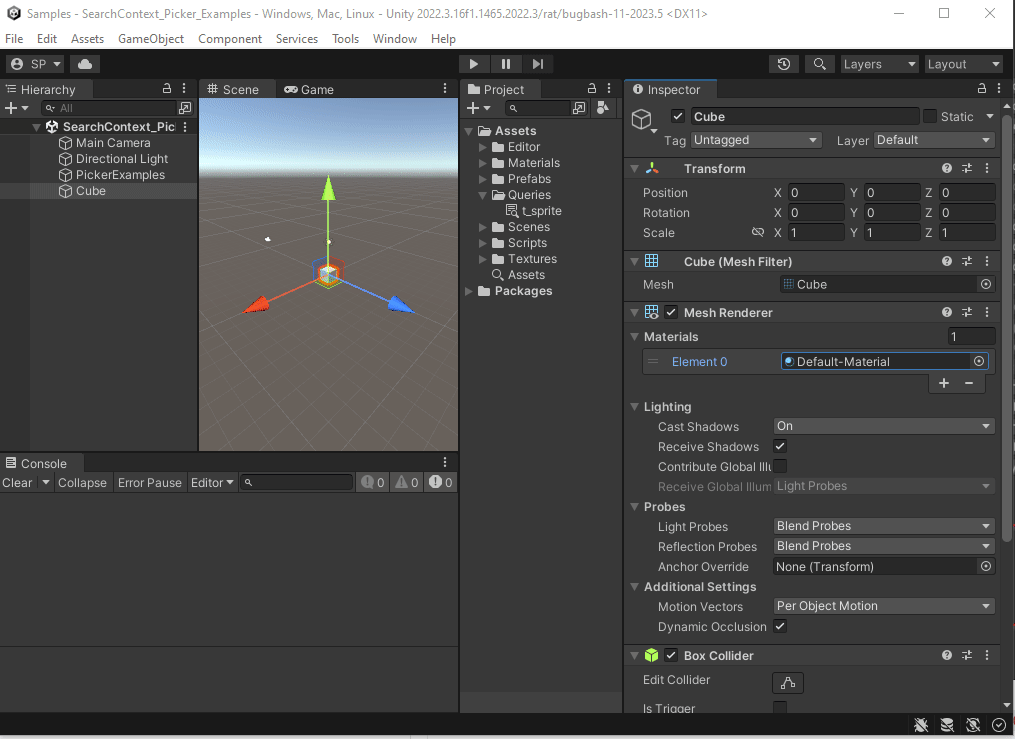Click the Pause button in toolbar
Screen dimensions: 1015x739
coord(506,64)
